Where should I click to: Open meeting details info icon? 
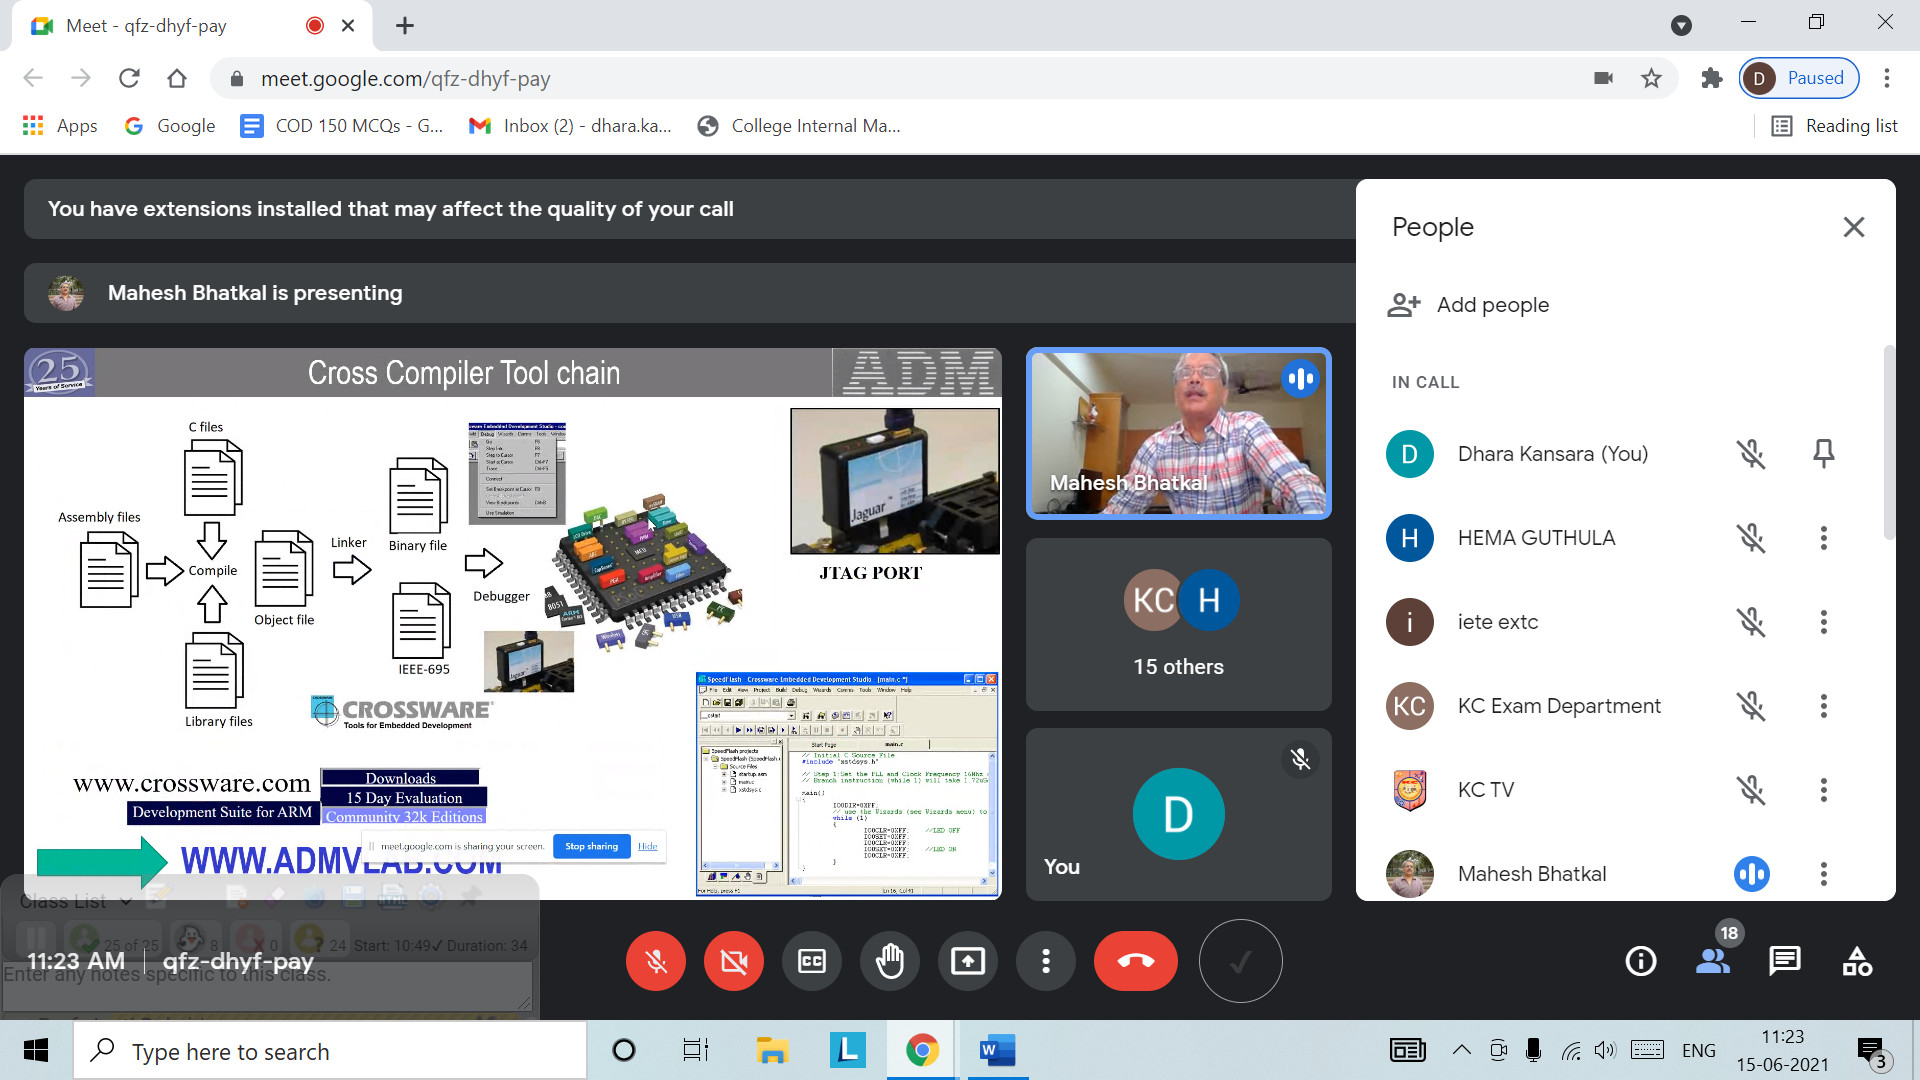[x=1641, y=962]
